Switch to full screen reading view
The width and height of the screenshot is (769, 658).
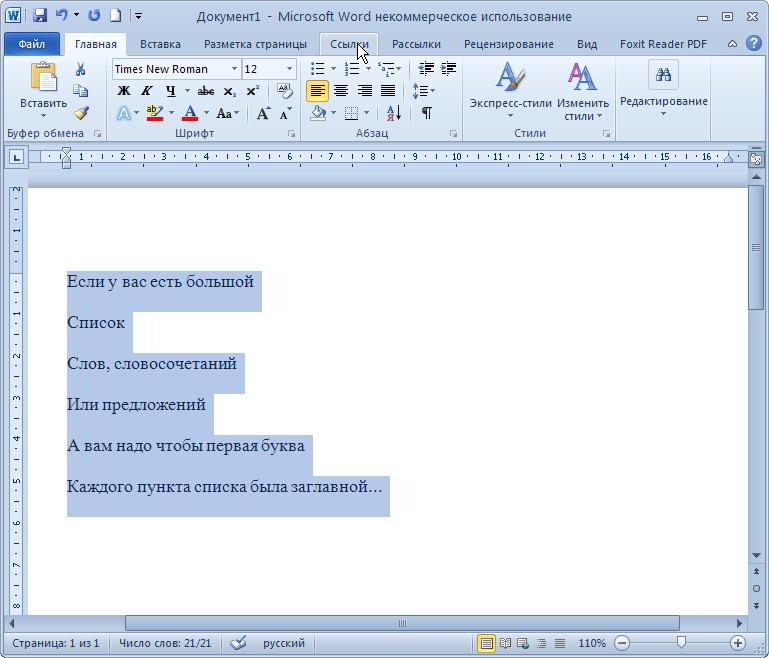tap(505, 643)
